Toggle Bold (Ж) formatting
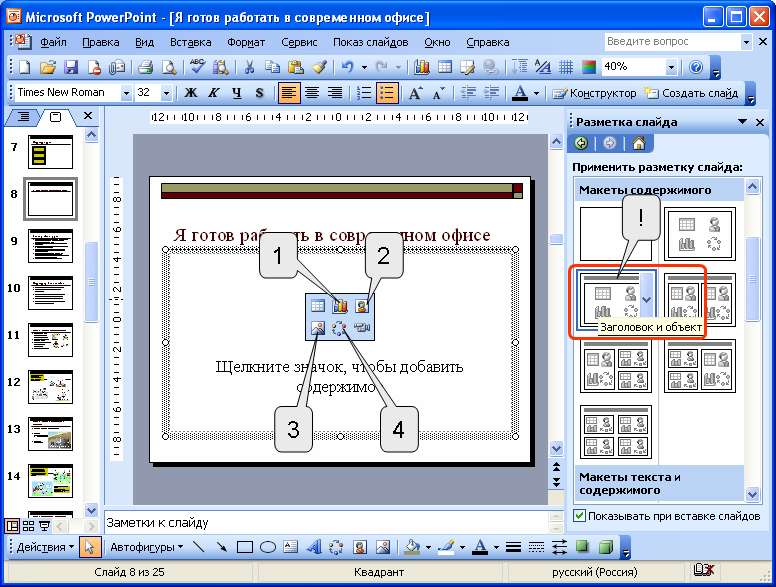Viewport: 776px width, 587px height. [191, 93]
